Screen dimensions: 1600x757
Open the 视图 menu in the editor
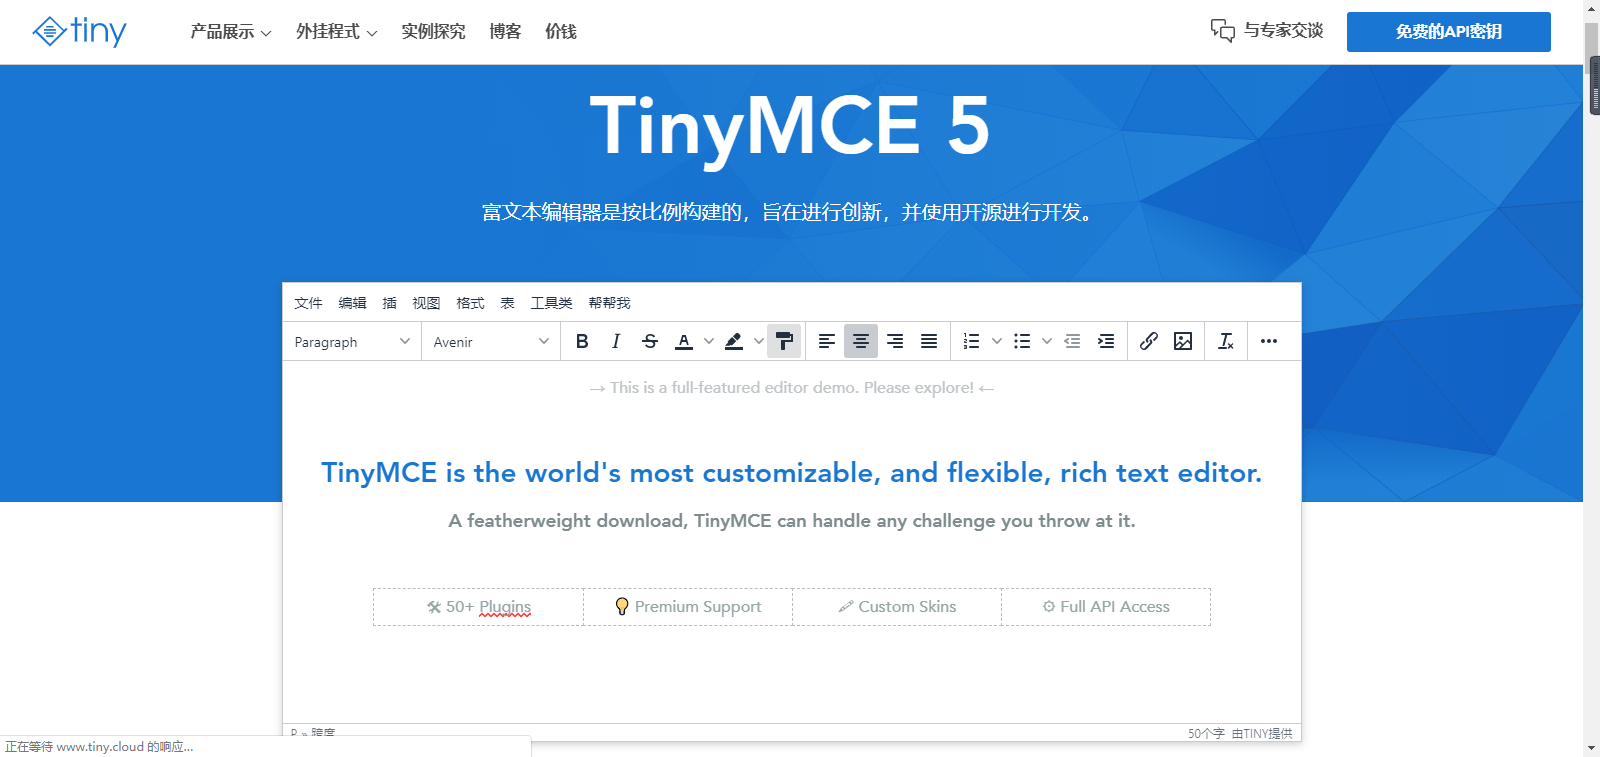click(426, 303)
